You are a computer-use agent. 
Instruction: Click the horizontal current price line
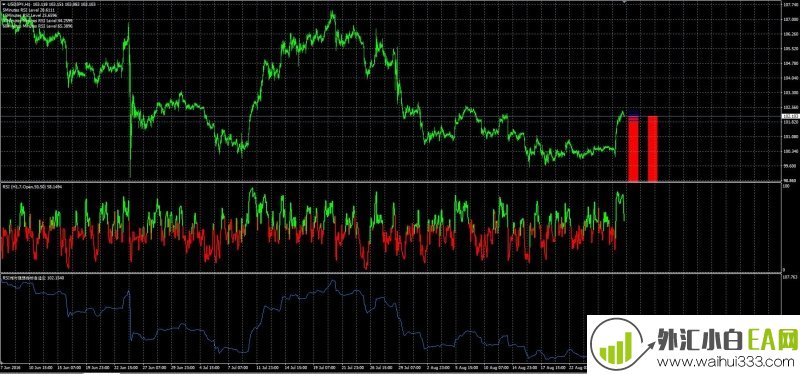pos(390,117)
